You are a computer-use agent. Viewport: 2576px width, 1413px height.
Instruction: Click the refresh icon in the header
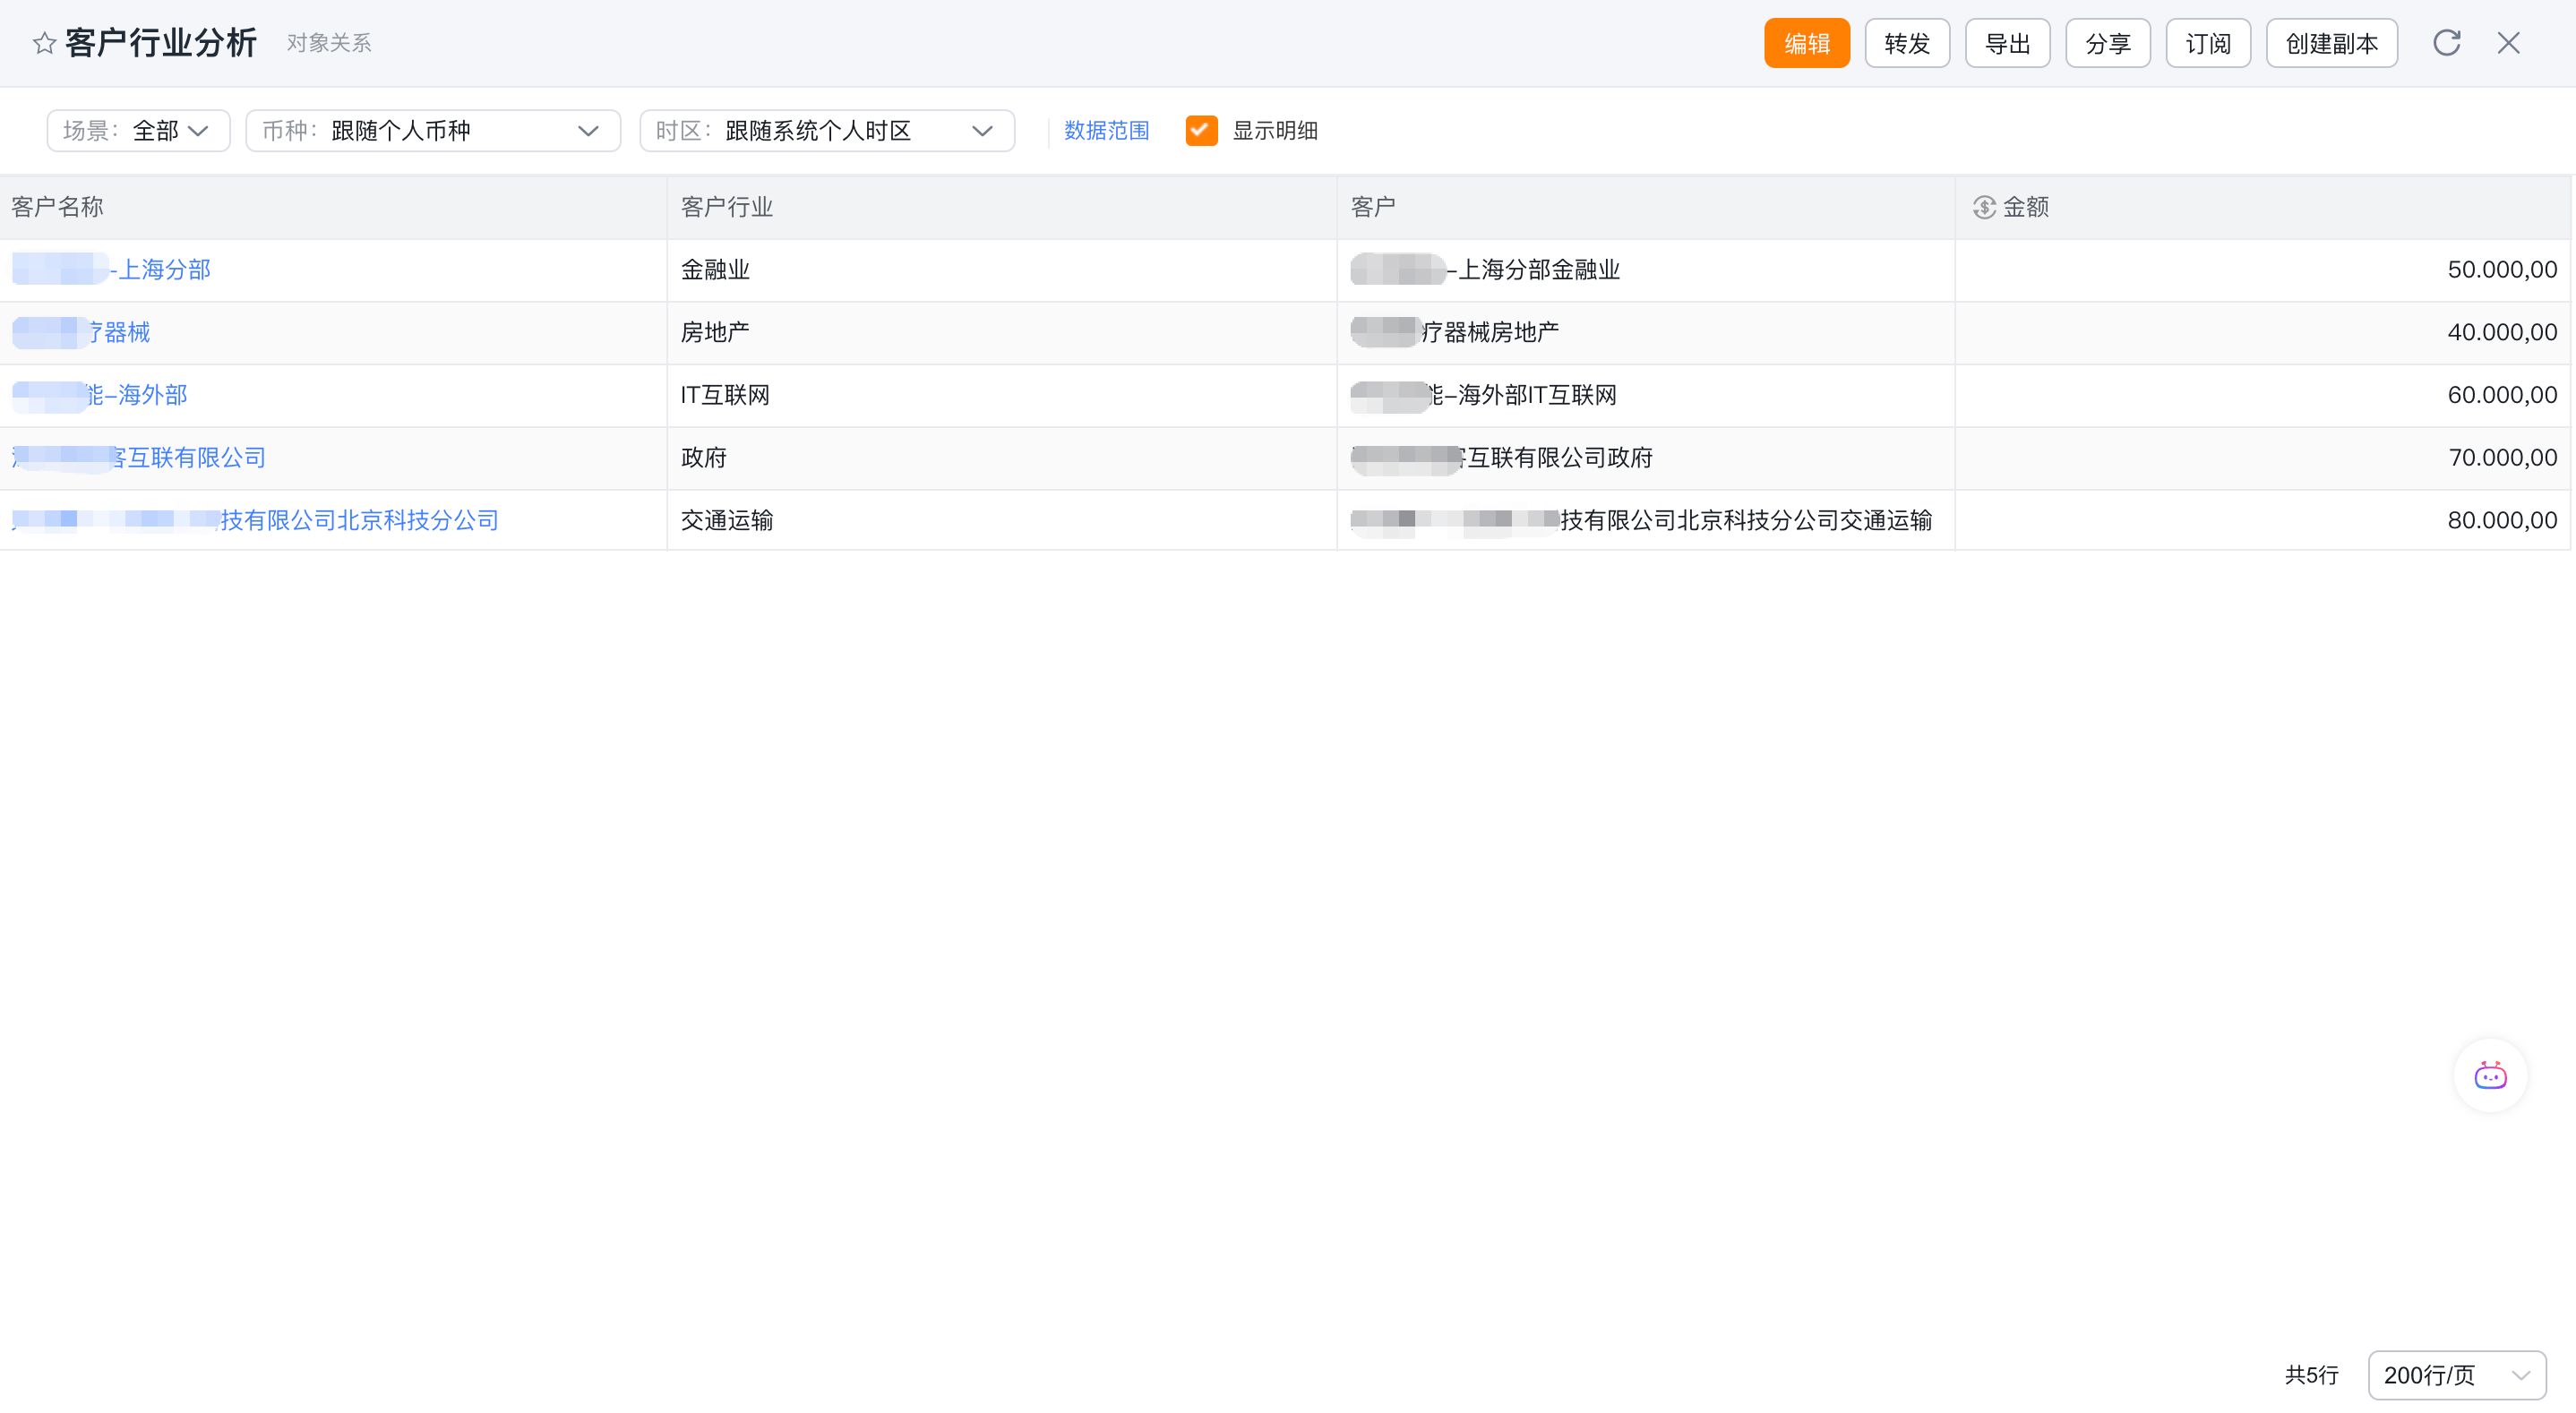coord(2446,43)
